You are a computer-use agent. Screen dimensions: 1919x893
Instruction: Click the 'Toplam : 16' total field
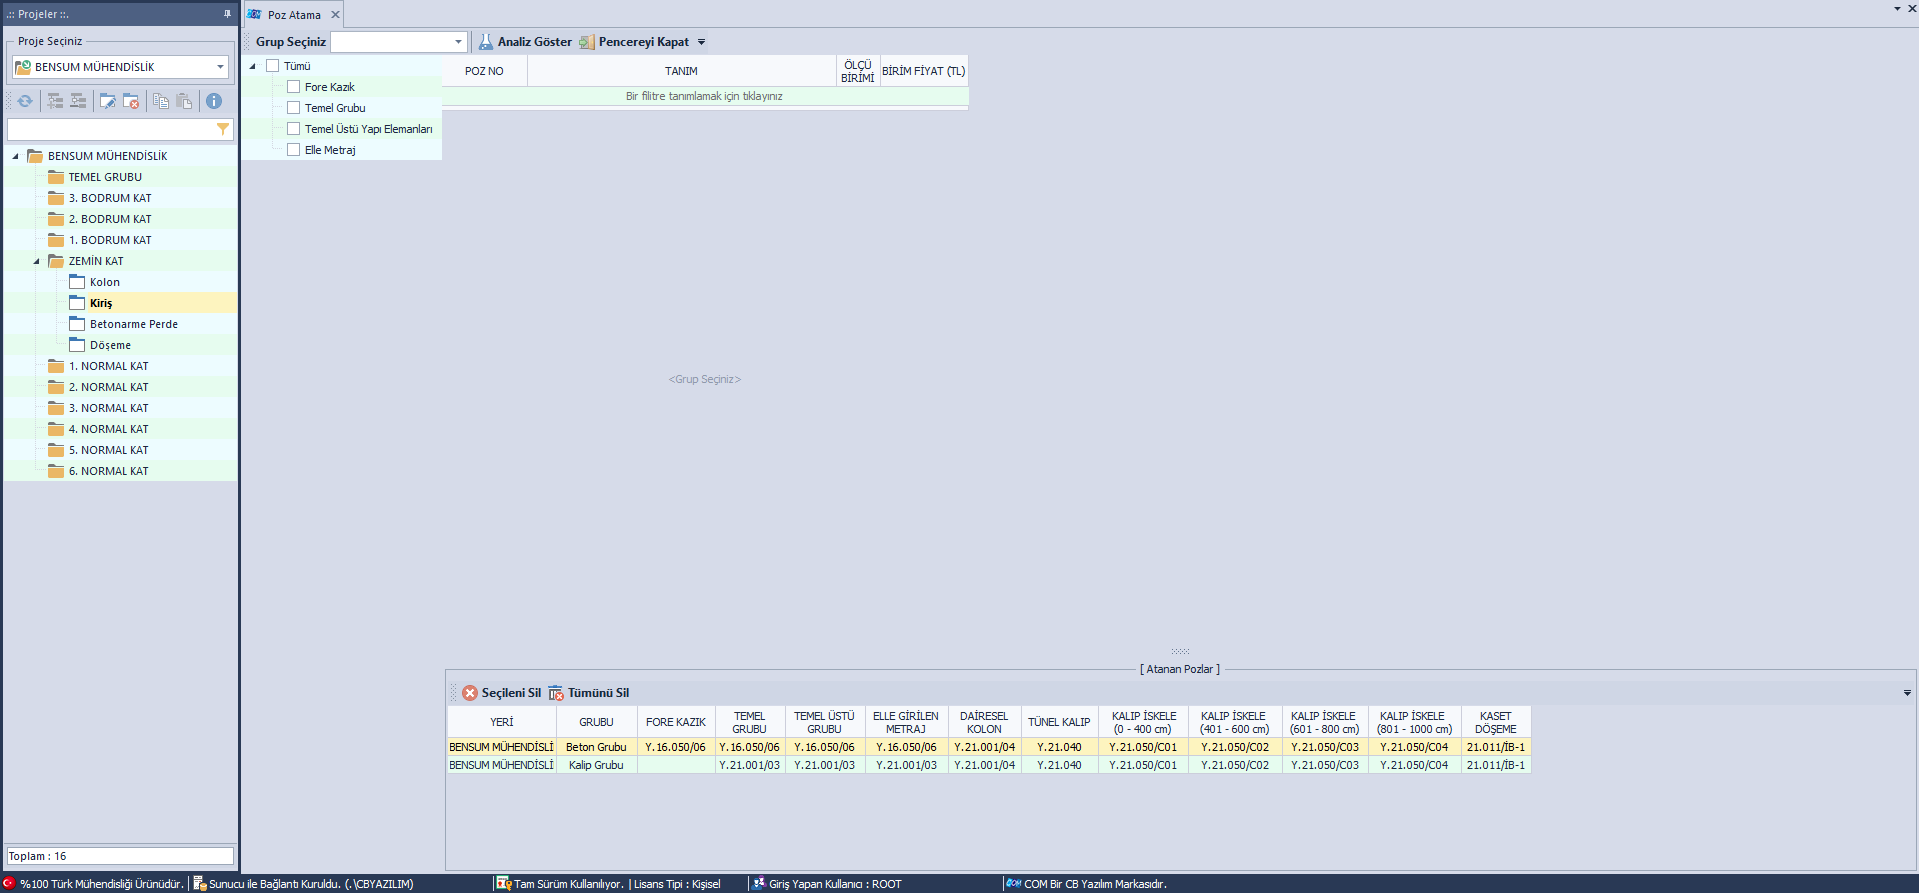pos(120,856)
